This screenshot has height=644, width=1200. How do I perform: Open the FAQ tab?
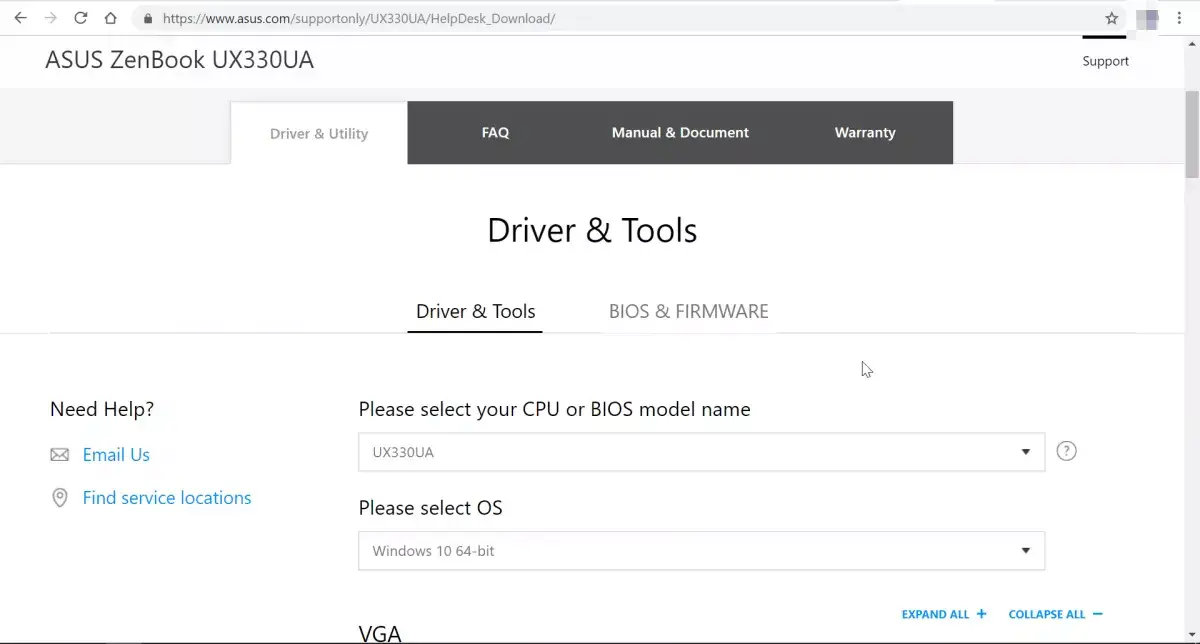point(495,132)
